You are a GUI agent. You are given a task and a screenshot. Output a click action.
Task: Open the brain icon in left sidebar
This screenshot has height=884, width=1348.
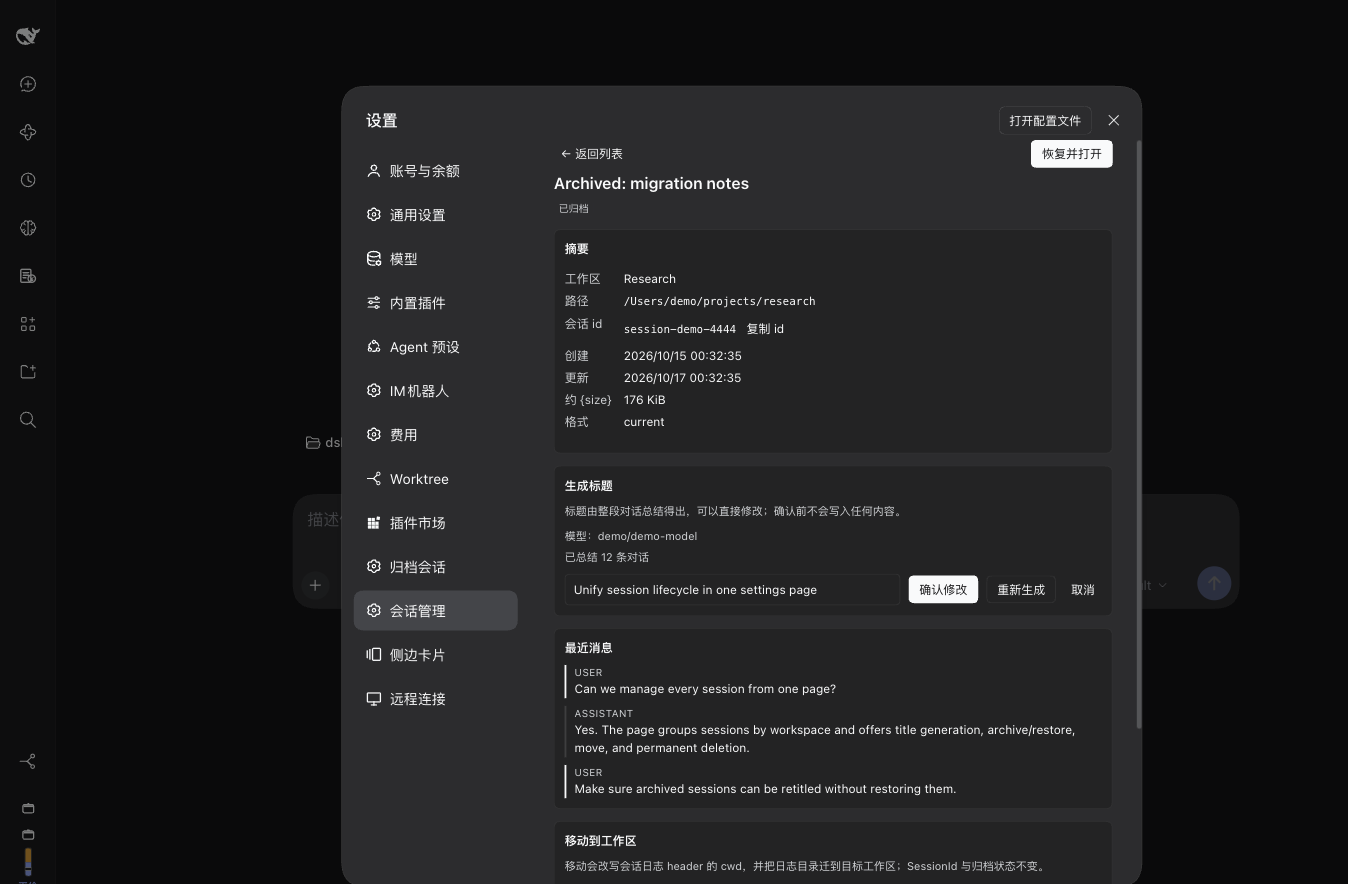coord(28,228)
